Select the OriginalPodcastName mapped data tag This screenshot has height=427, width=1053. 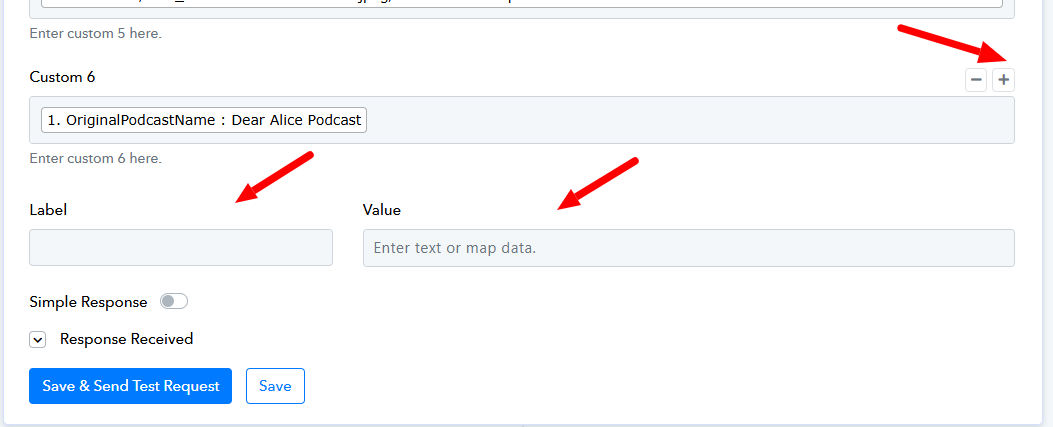point(203,120)
